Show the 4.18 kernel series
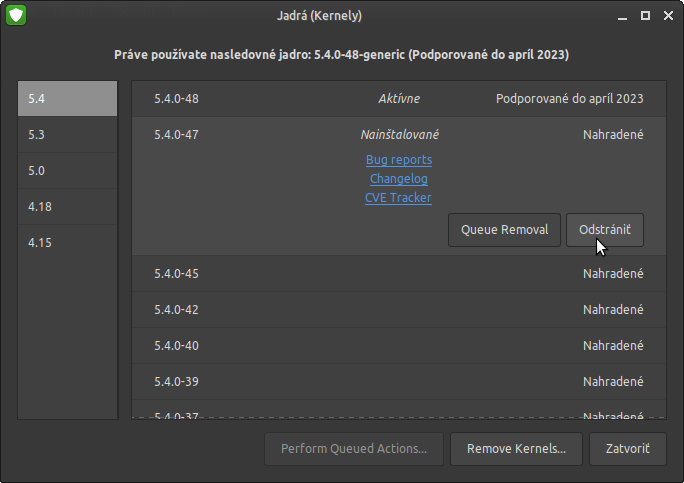 tap(68, 207)
